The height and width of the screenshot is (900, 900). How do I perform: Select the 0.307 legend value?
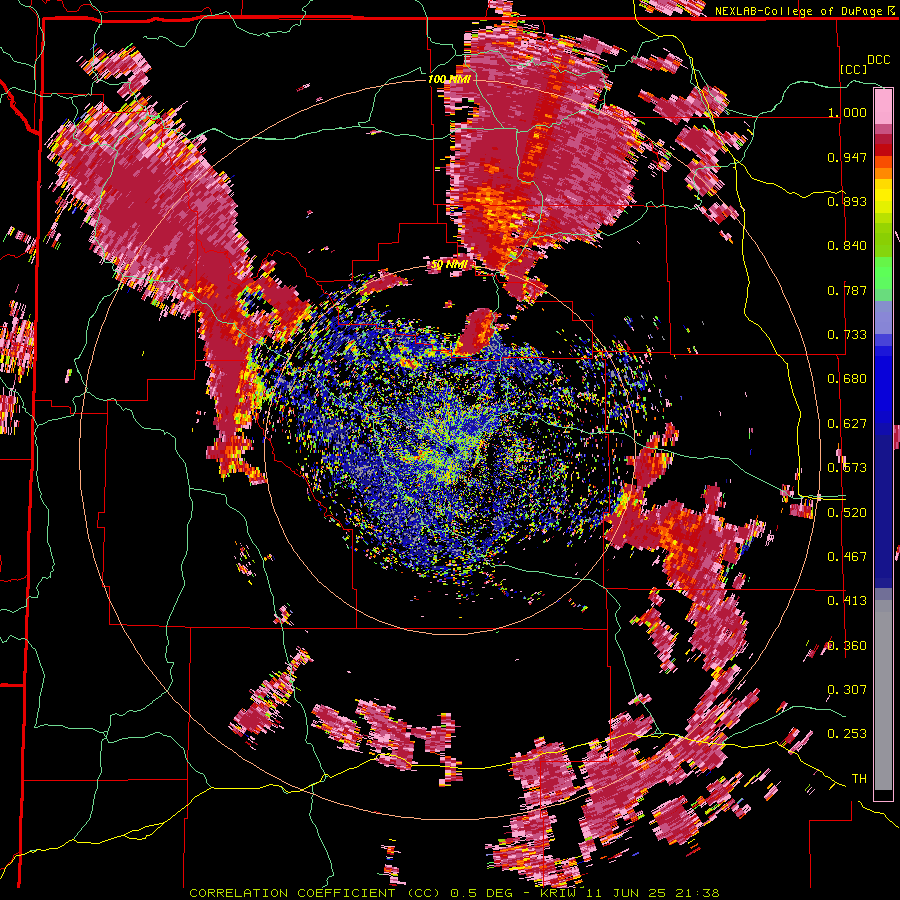847,689
